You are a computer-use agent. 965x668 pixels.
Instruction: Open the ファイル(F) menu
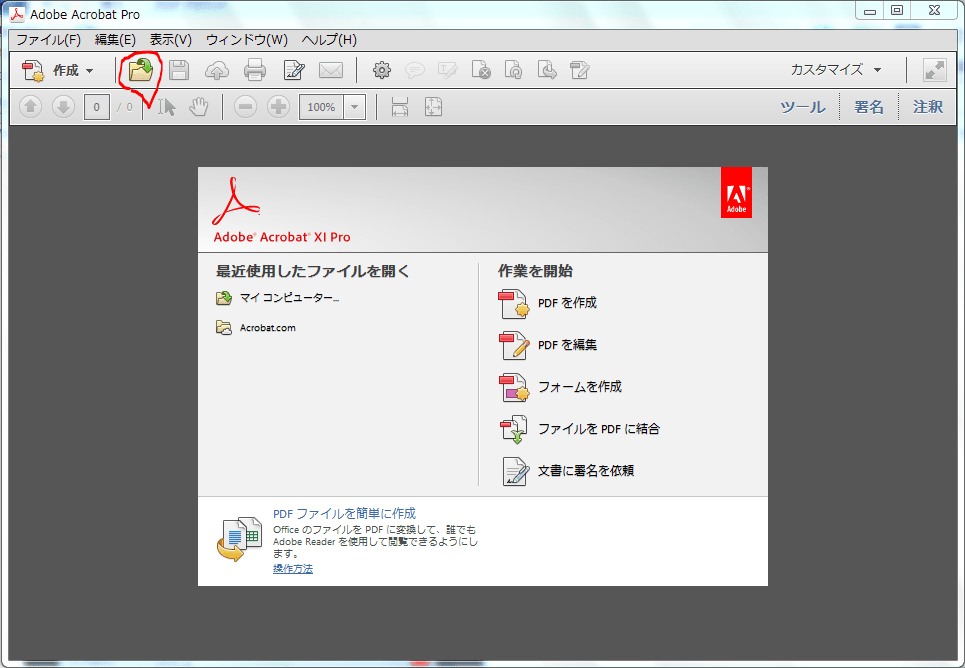(x=49, y=40)
